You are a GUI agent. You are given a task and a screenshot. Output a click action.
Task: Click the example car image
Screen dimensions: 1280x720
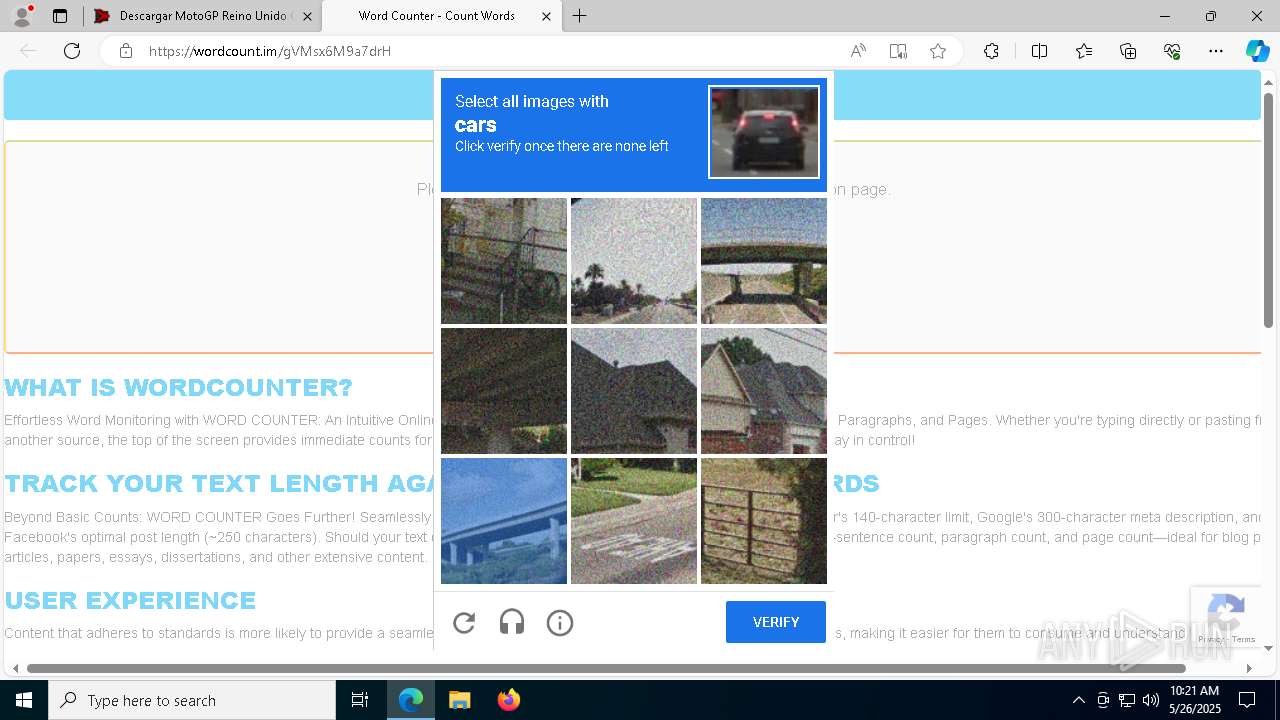764,132
